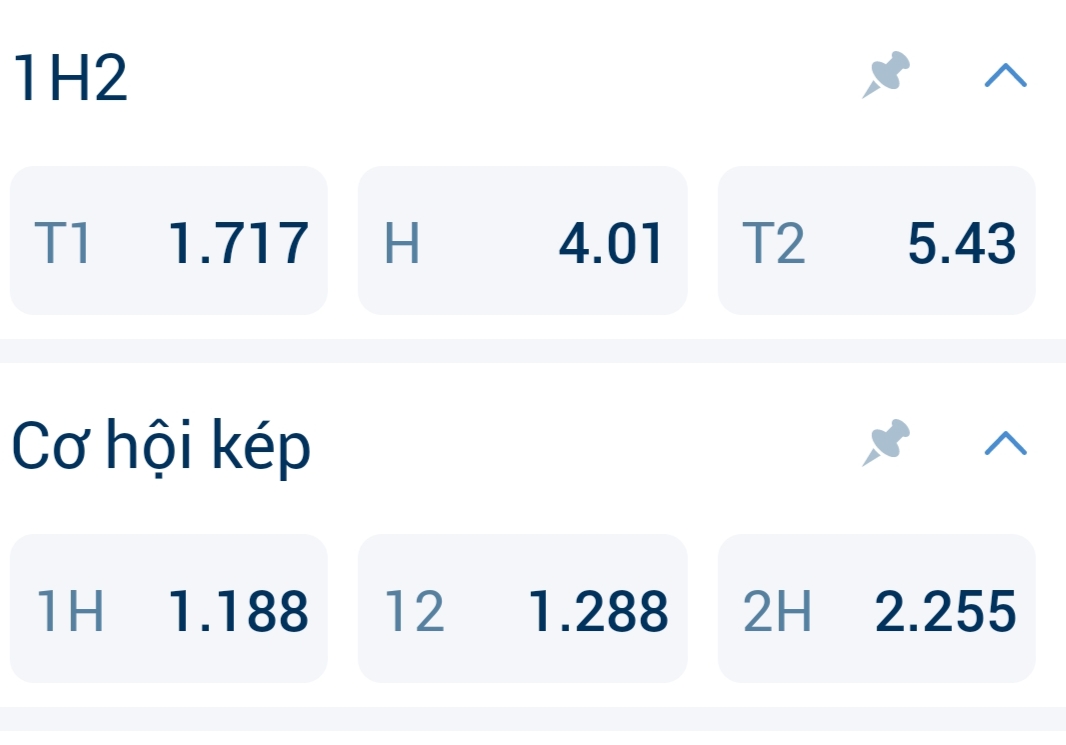Select the T1 outcome button
This screenshot has width=1066, height=745.
168,241
